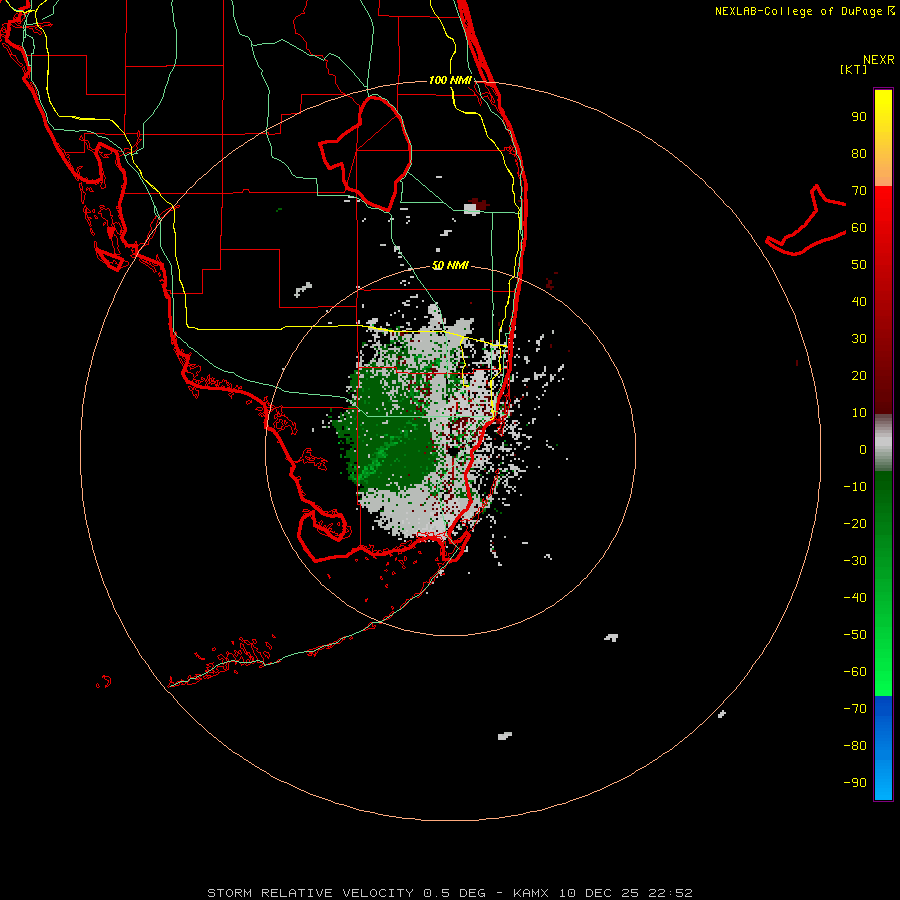Select the -50 value on the velocity scale
The width and height of the screenshot is (900, 900).
[855, 635]
